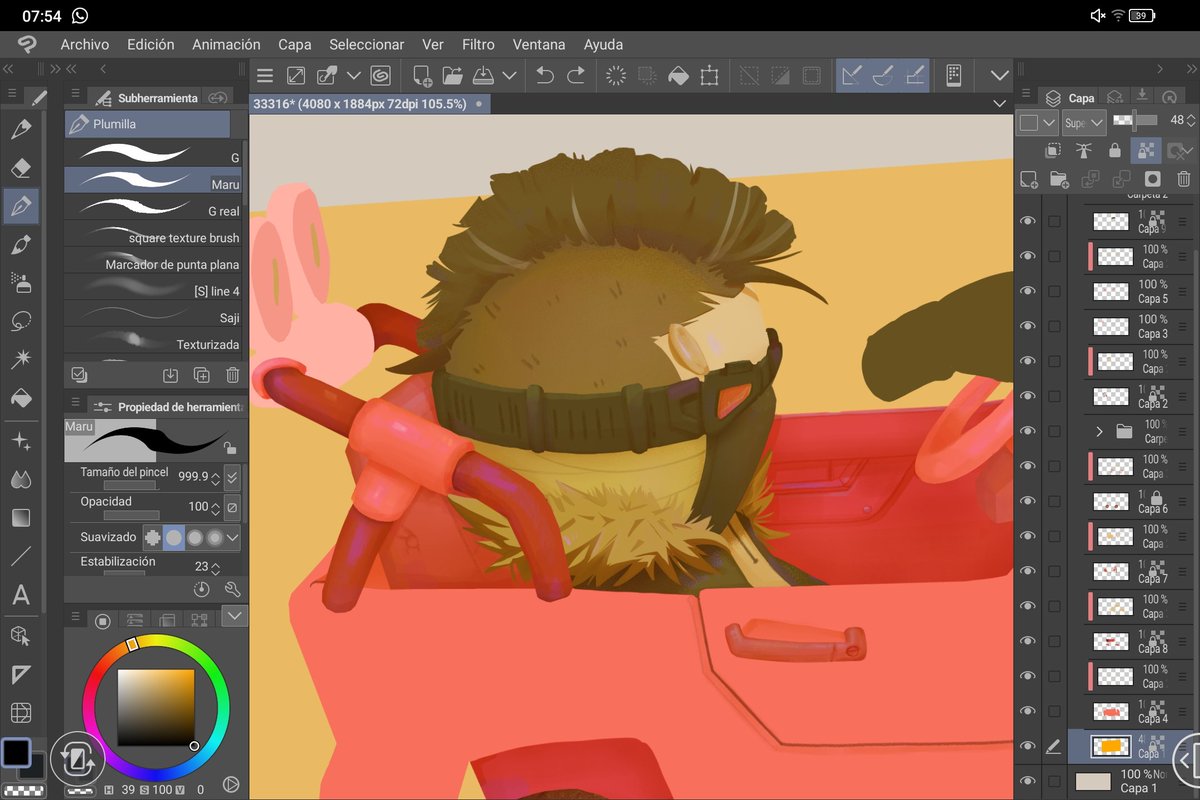
Task: Open the Clip Studio launcher icon
Action: tap(380, 75)
